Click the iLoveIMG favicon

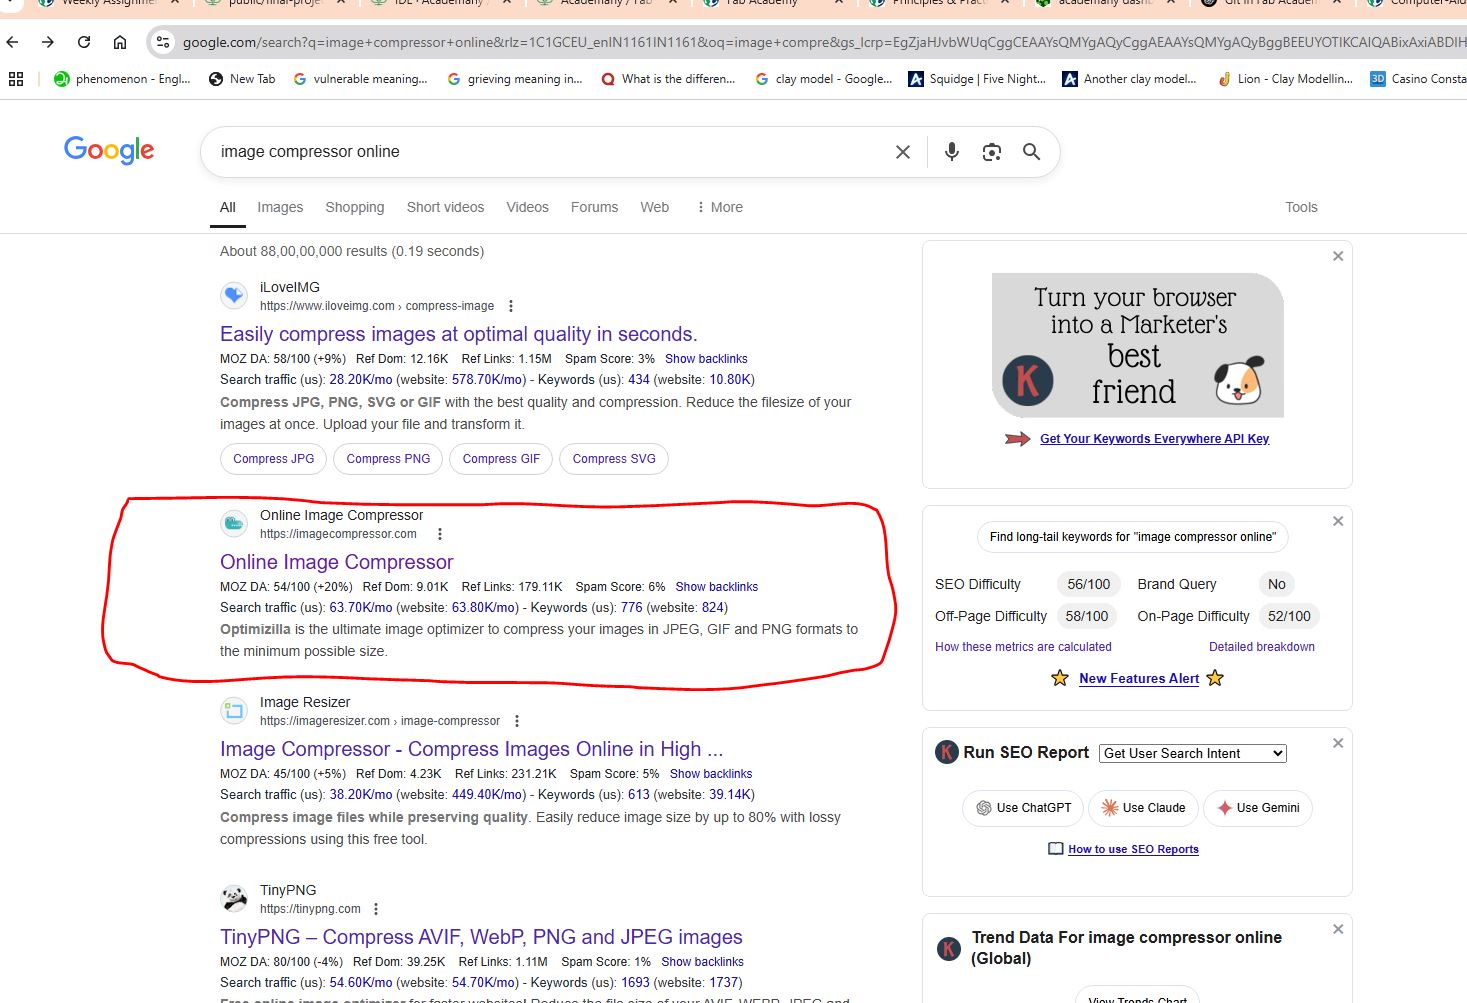click(x=234, y=296)
